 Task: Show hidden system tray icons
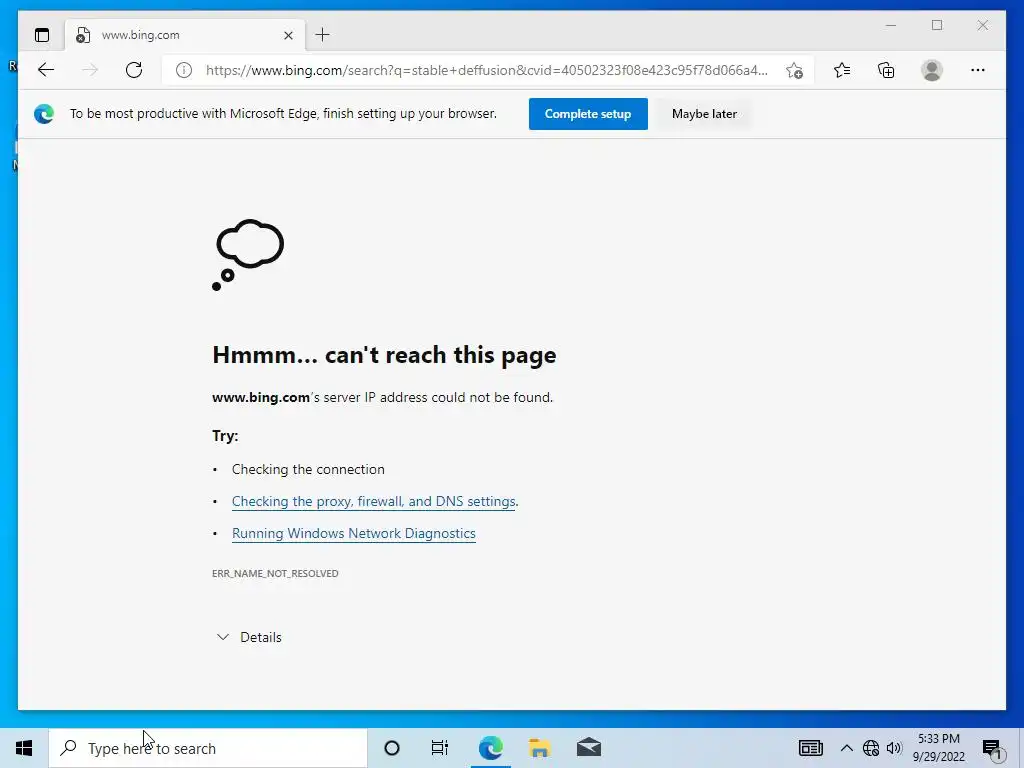tap(846, 748)
